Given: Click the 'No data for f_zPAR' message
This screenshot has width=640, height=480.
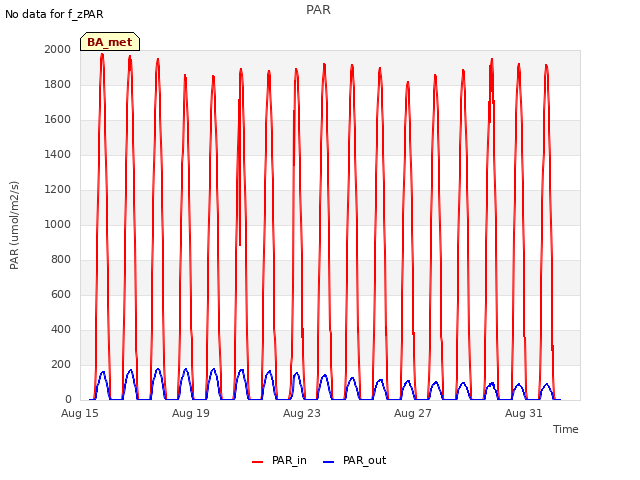Looking at the screenshot, I should pos(54,14).
